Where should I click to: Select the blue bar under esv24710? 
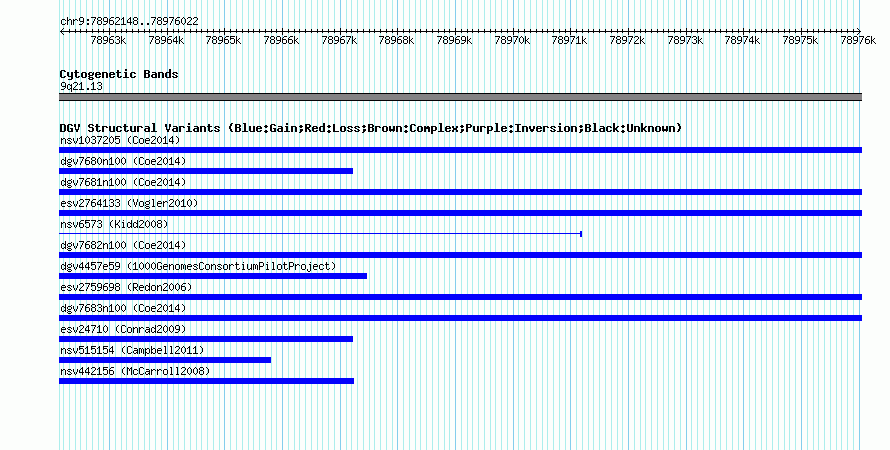click(206, 339)
